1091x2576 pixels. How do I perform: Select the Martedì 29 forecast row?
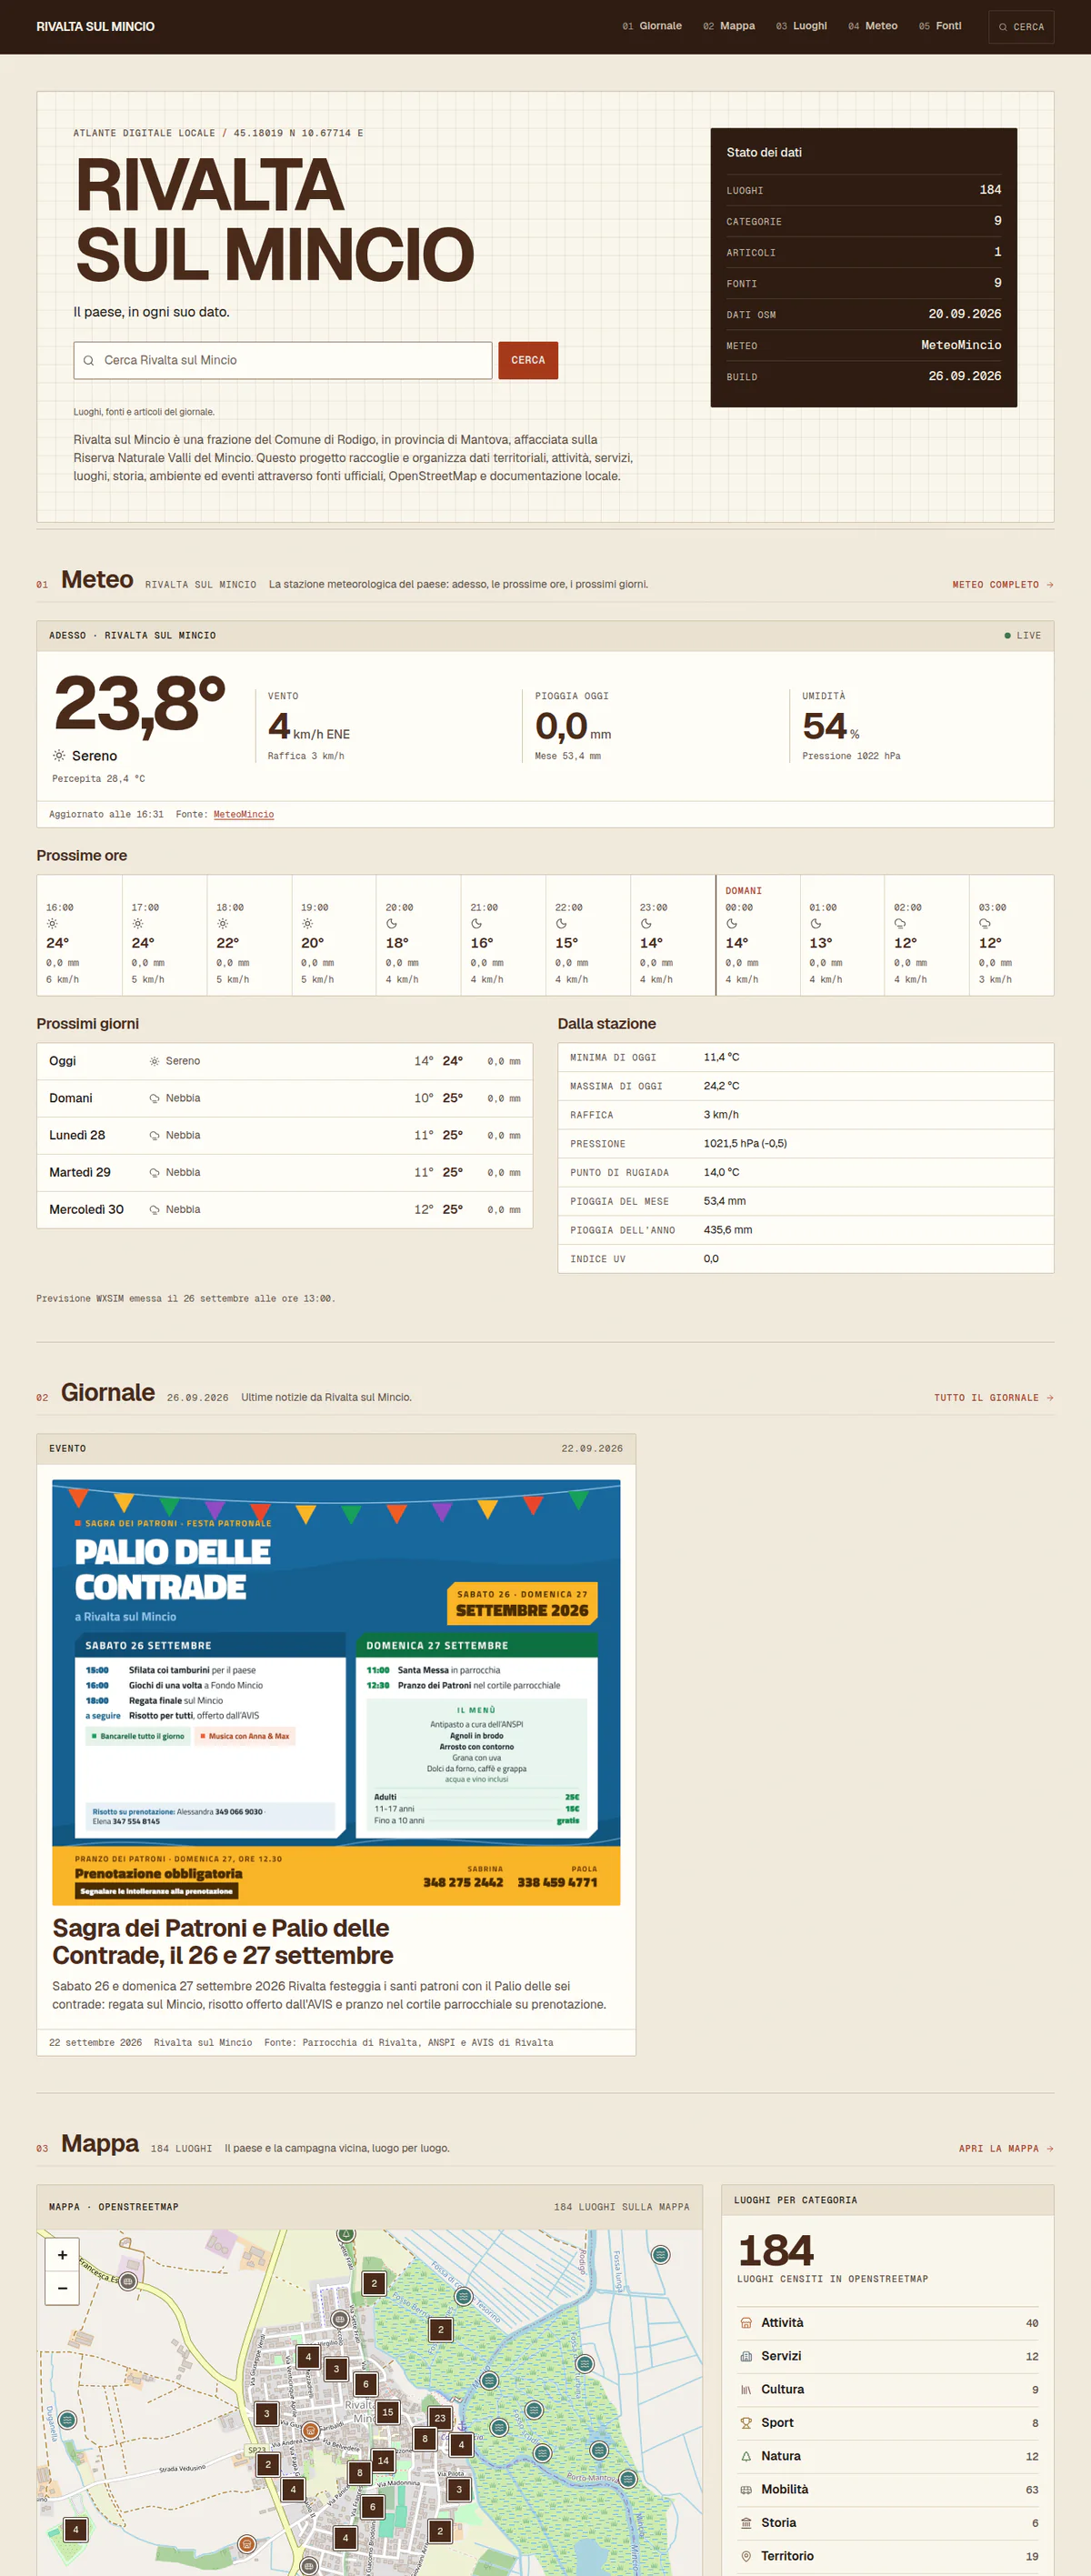(x=285, y=1172)
